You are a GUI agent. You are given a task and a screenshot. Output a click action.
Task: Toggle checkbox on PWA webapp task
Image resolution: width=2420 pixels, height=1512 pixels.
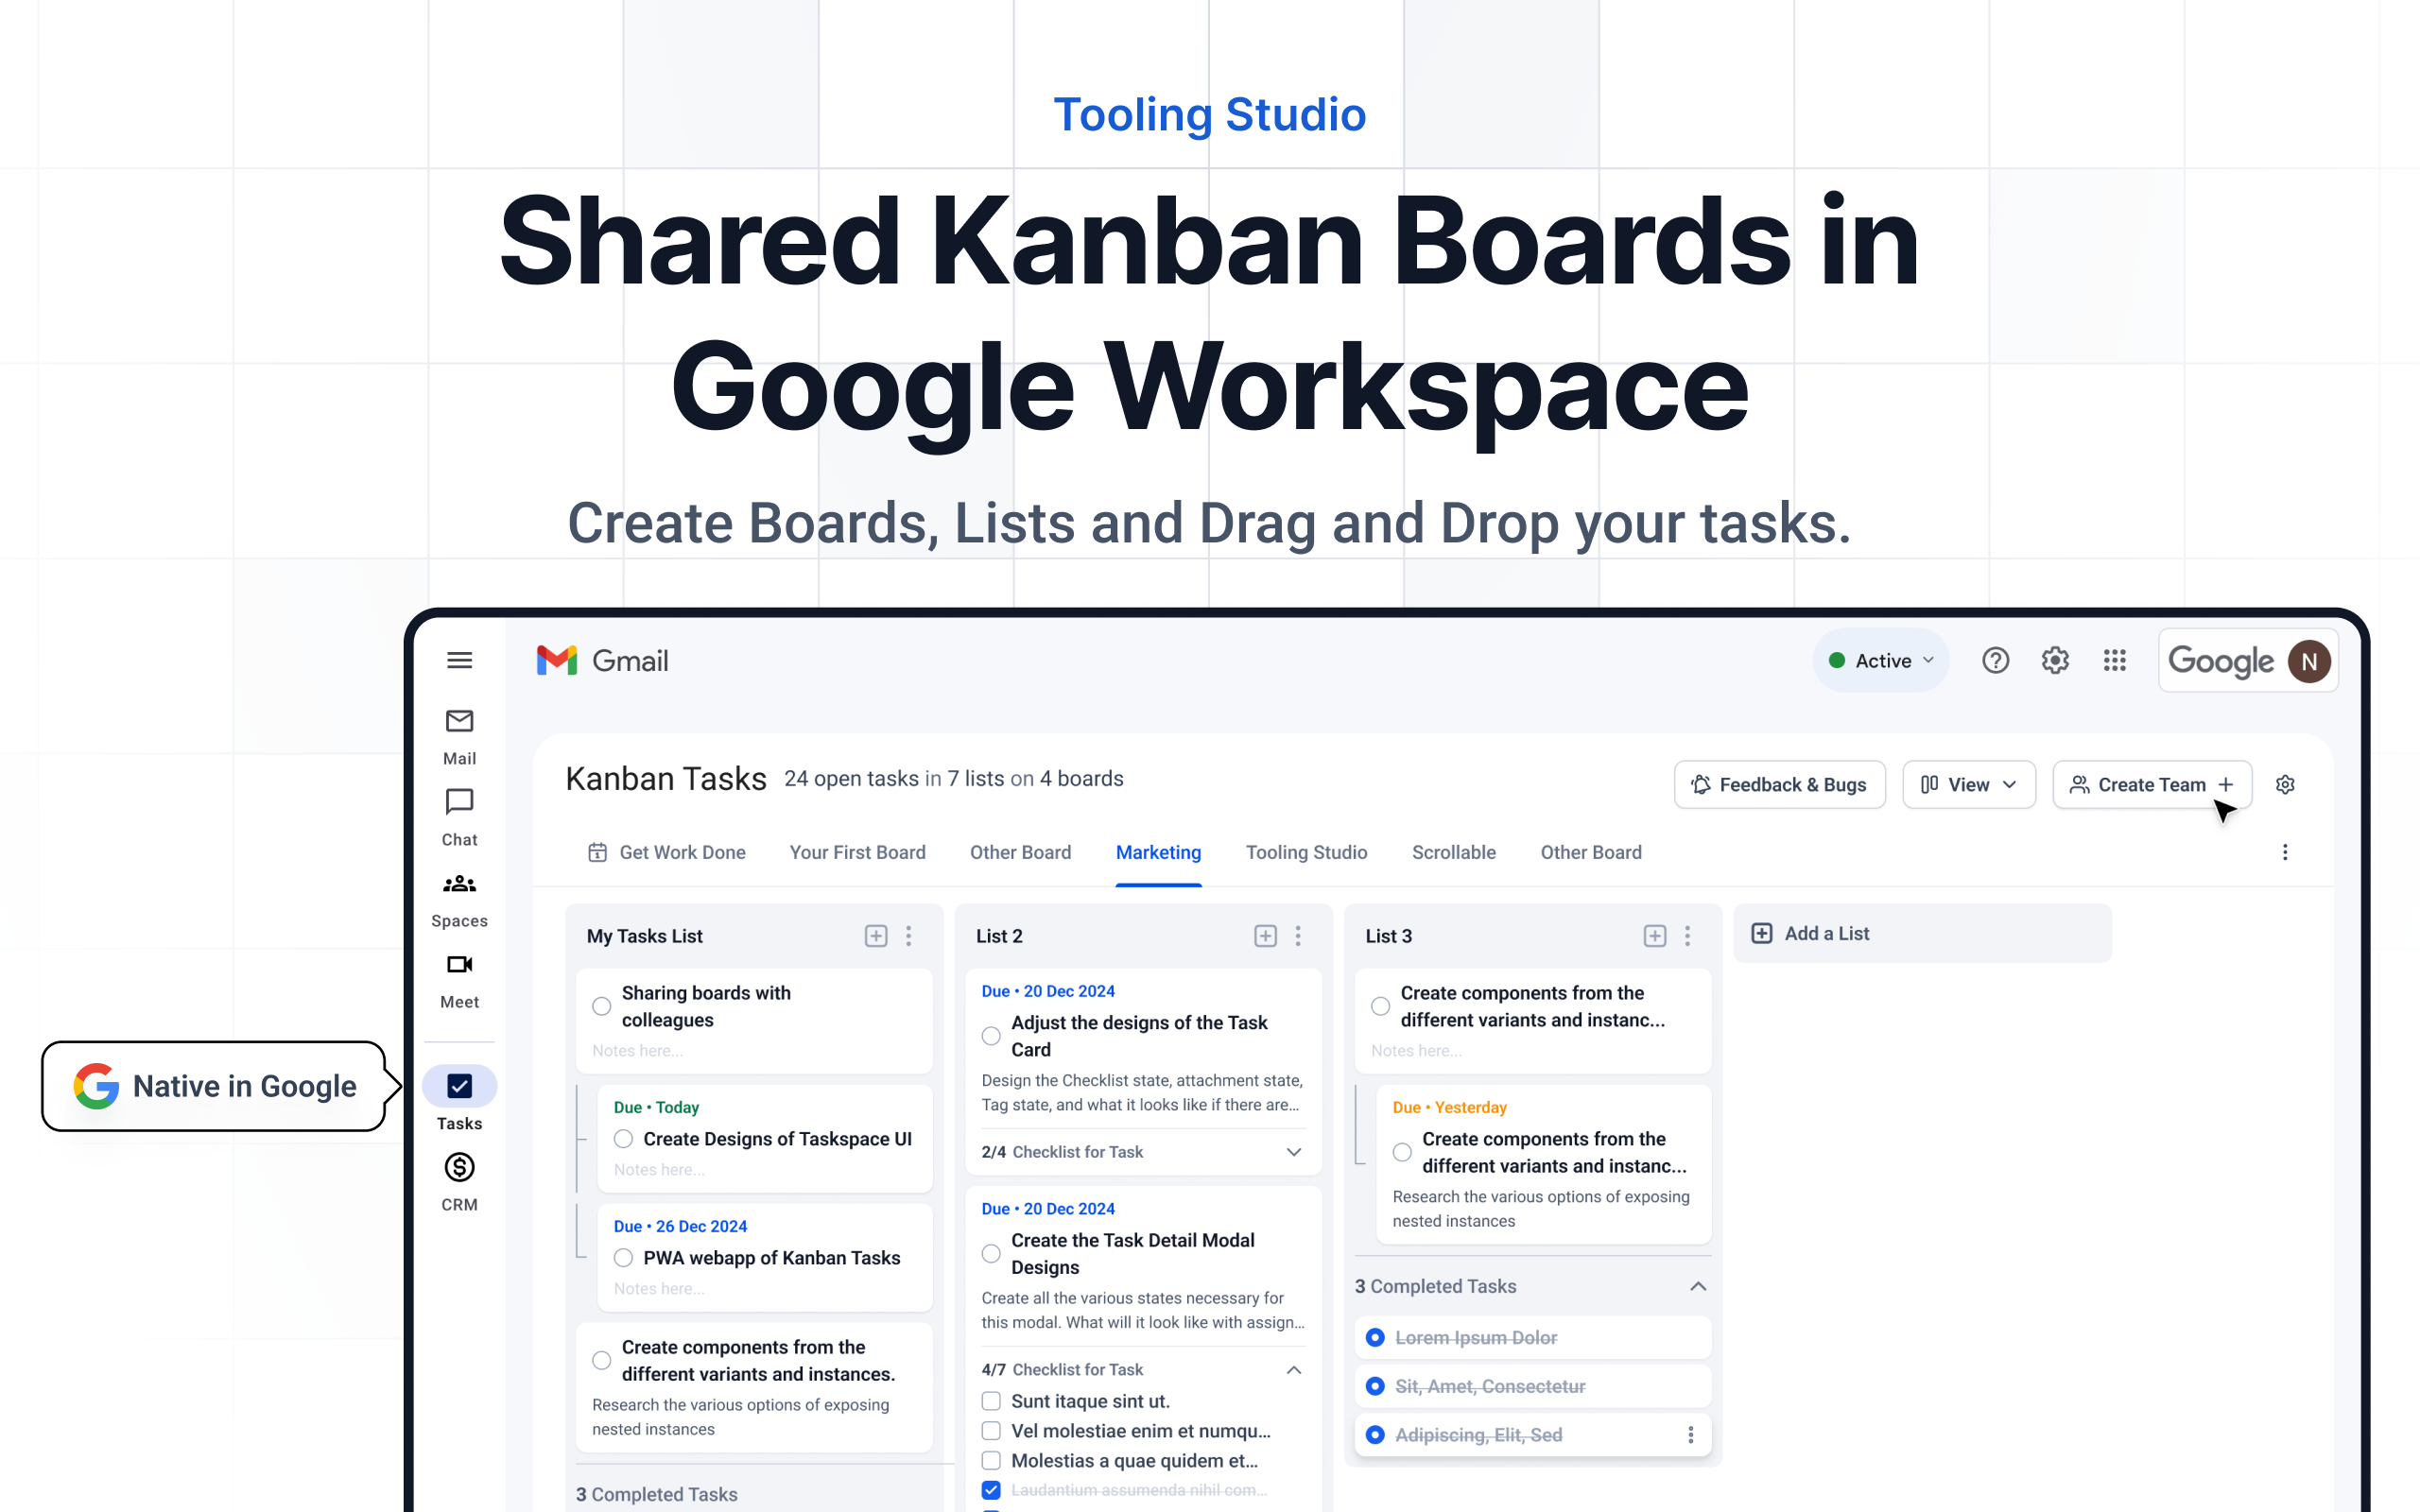(x=624, y=1258)
